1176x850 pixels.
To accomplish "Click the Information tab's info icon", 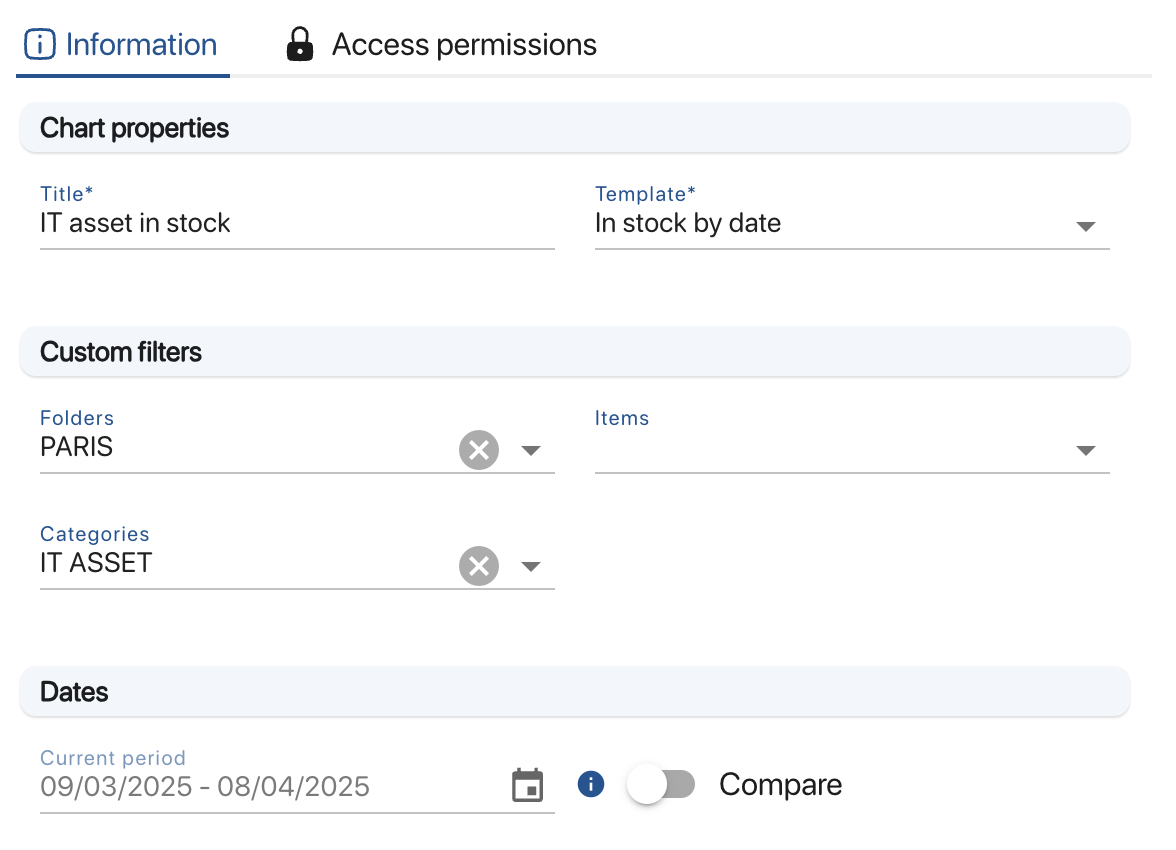I will coord(40,45).
